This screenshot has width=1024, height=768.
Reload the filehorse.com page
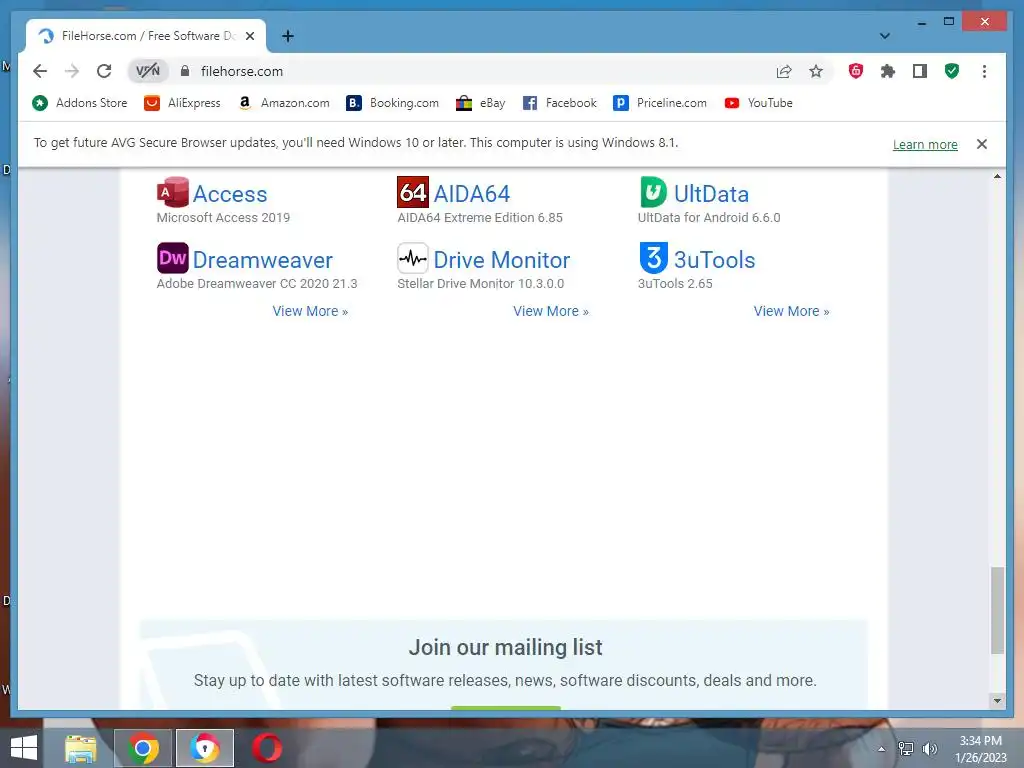[x=104, y=71]
